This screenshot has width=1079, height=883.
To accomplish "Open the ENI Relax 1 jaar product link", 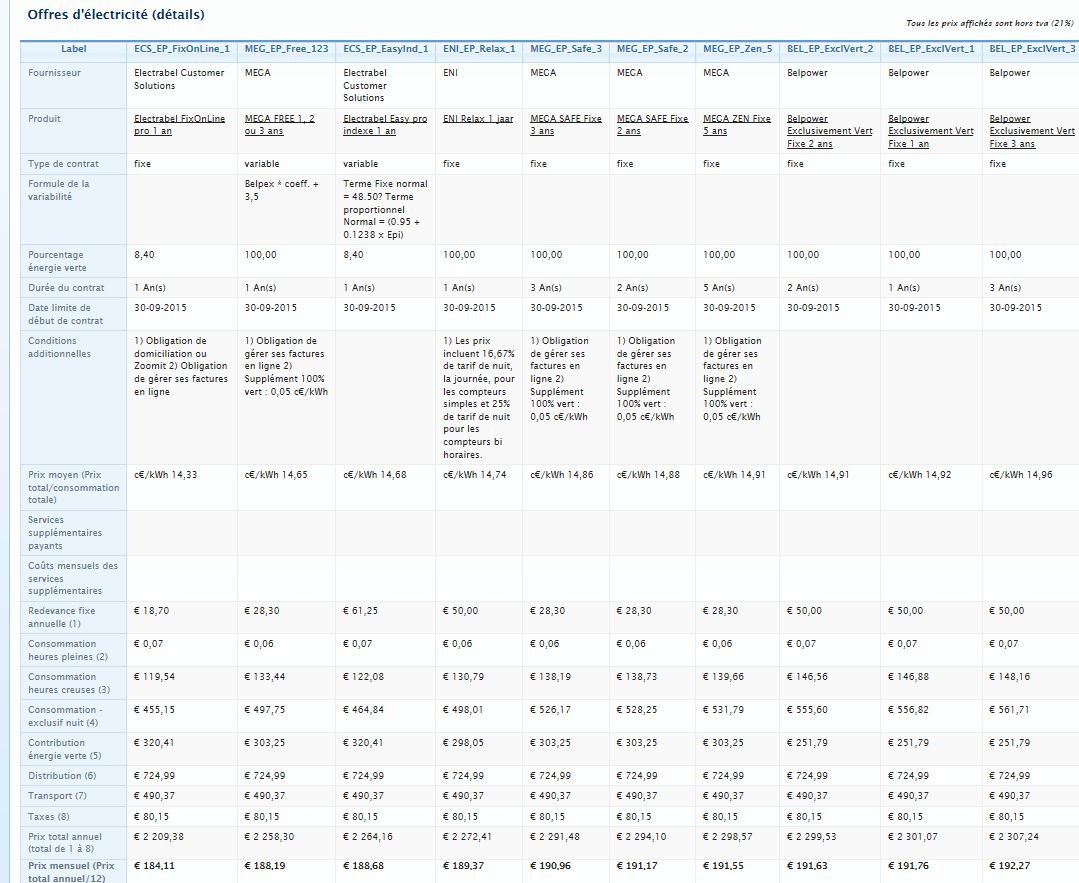I will coord(478,118).
